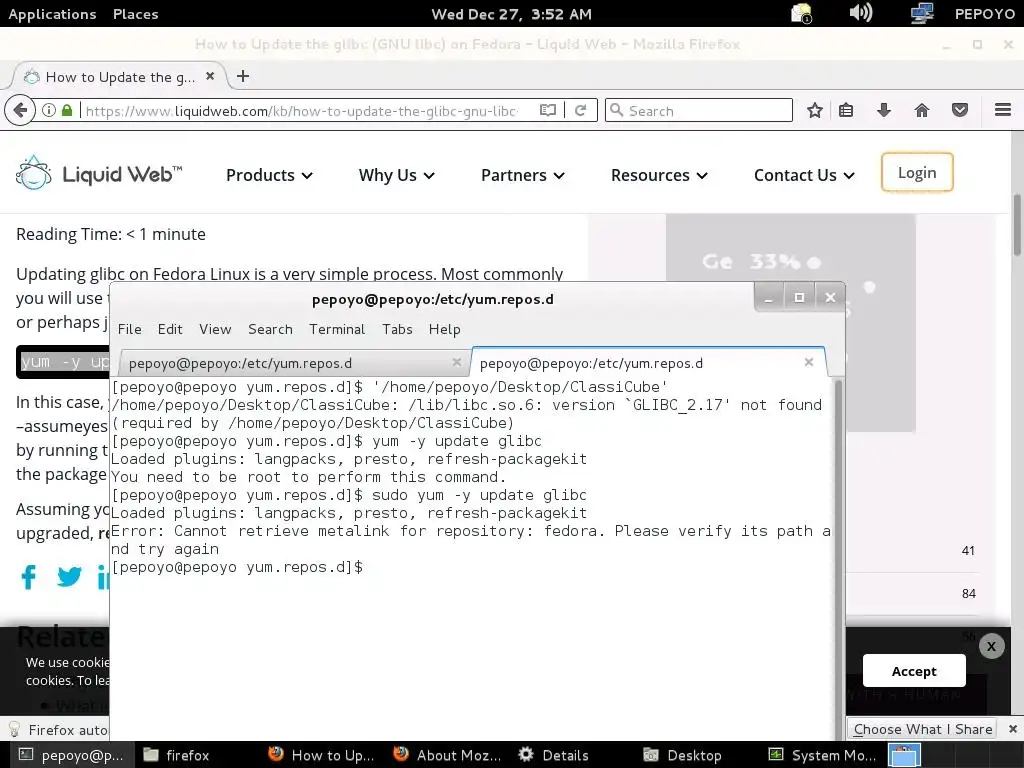Expand the Contact Us dropdown menu
The width and height of the screenshot is (1024, 768).
click(804, 175)
